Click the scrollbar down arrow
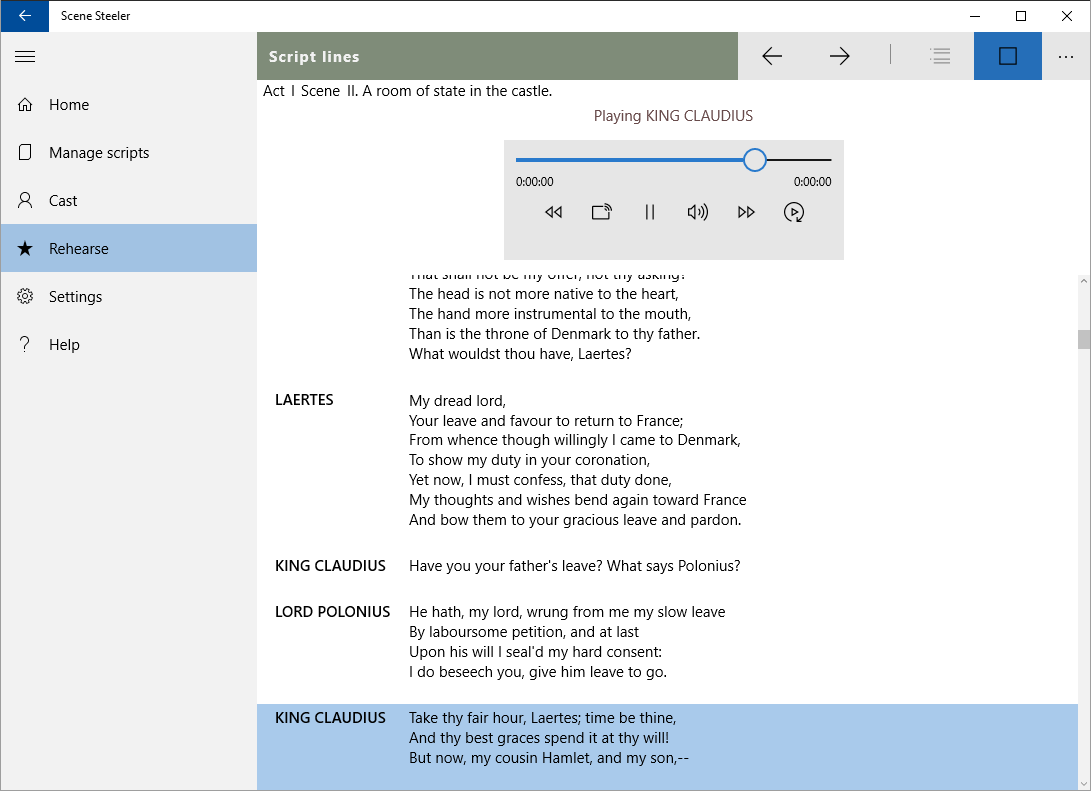Viewport: 1091px width, 791px height. click(x=1084, y=783)
